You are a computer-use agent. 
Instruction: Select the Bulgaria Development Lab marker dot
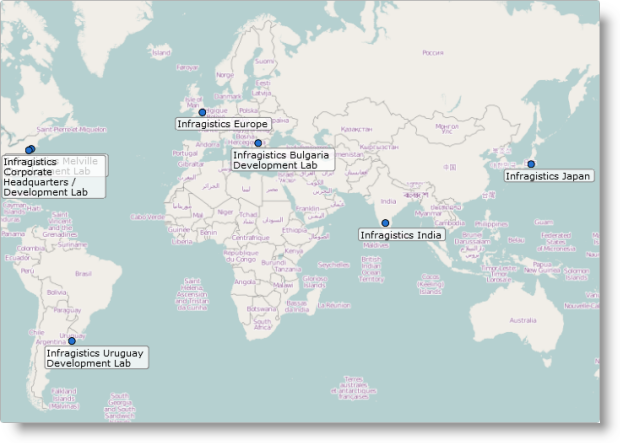[x=258, y=144]
